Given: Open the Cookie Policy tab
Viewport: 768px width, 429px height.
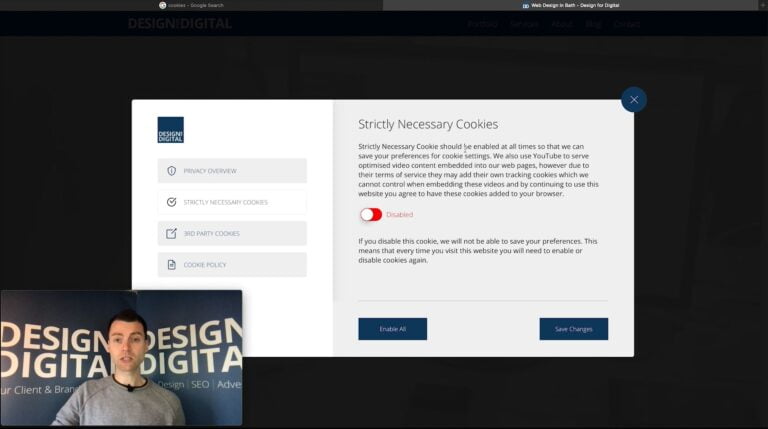Looking at the screenshot, I should tap(232, 265).
